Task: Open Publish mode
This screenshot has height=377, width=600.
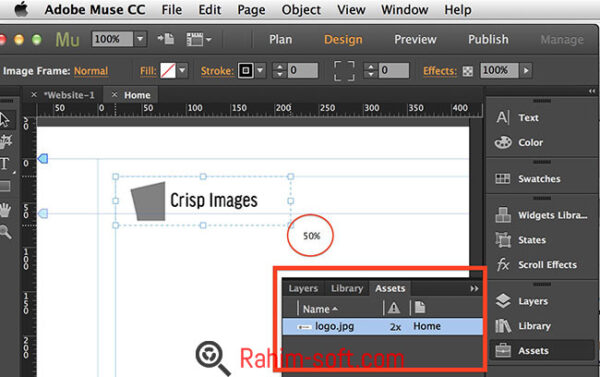Action: pyautogui.click(x=488, y=39)
